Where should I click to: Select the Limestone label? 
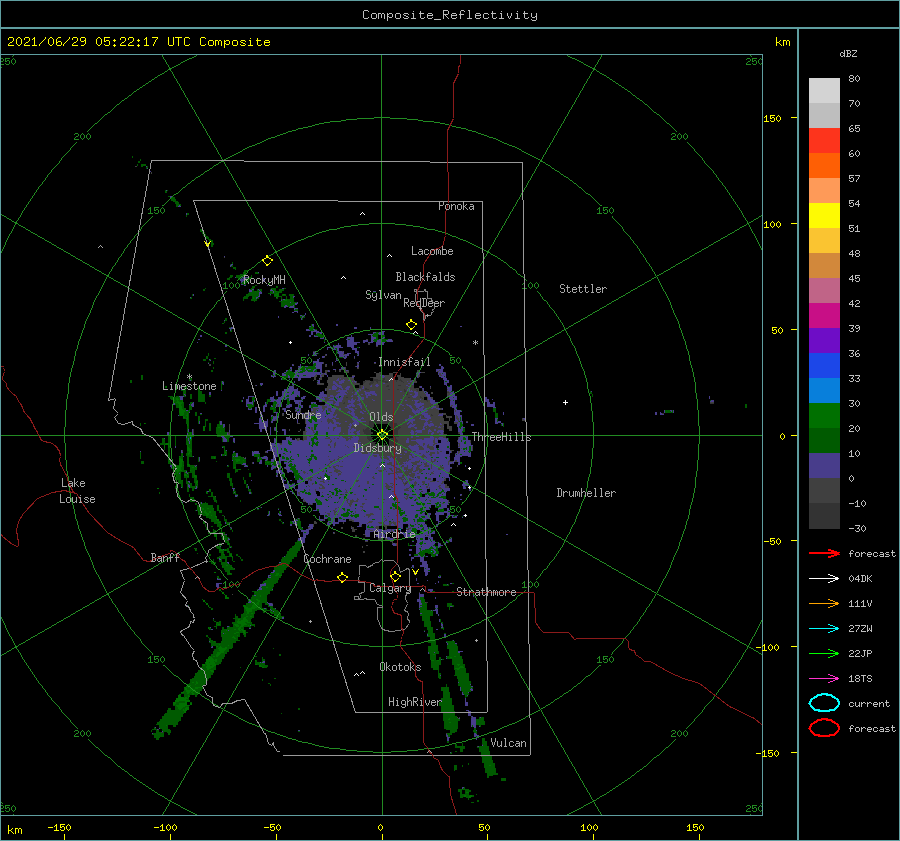point(189,386)
